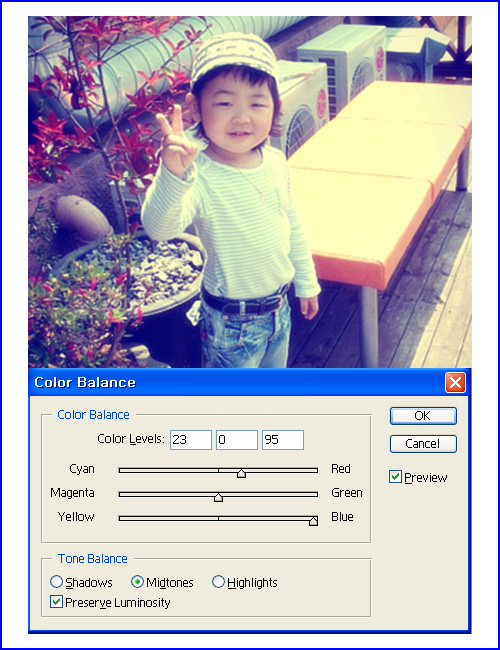Click the first Color Levels field showing 23
This screenshot has width=500, height=650.
tap(191, 440)
